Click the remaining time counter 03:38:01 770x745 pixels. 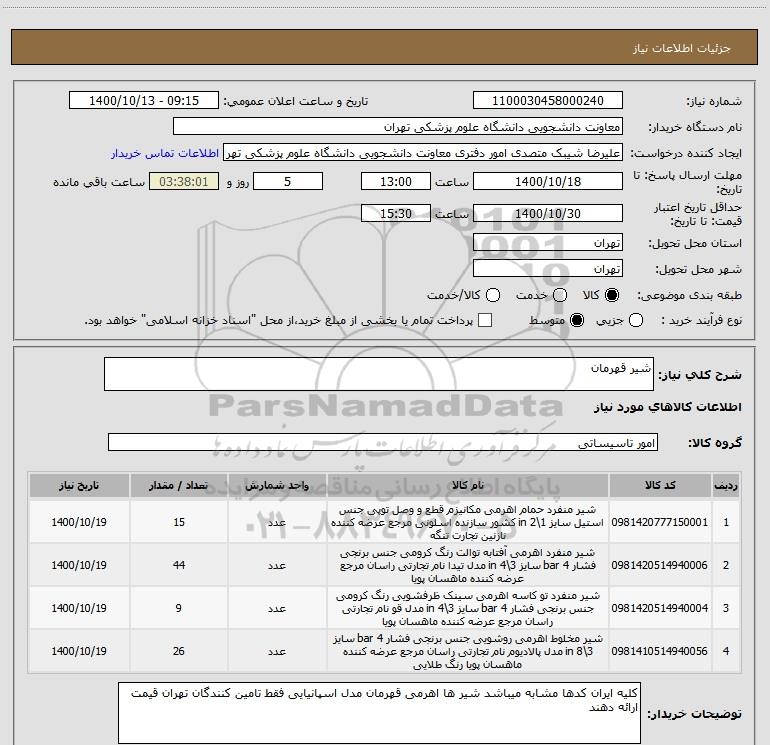tap(184, 182)
